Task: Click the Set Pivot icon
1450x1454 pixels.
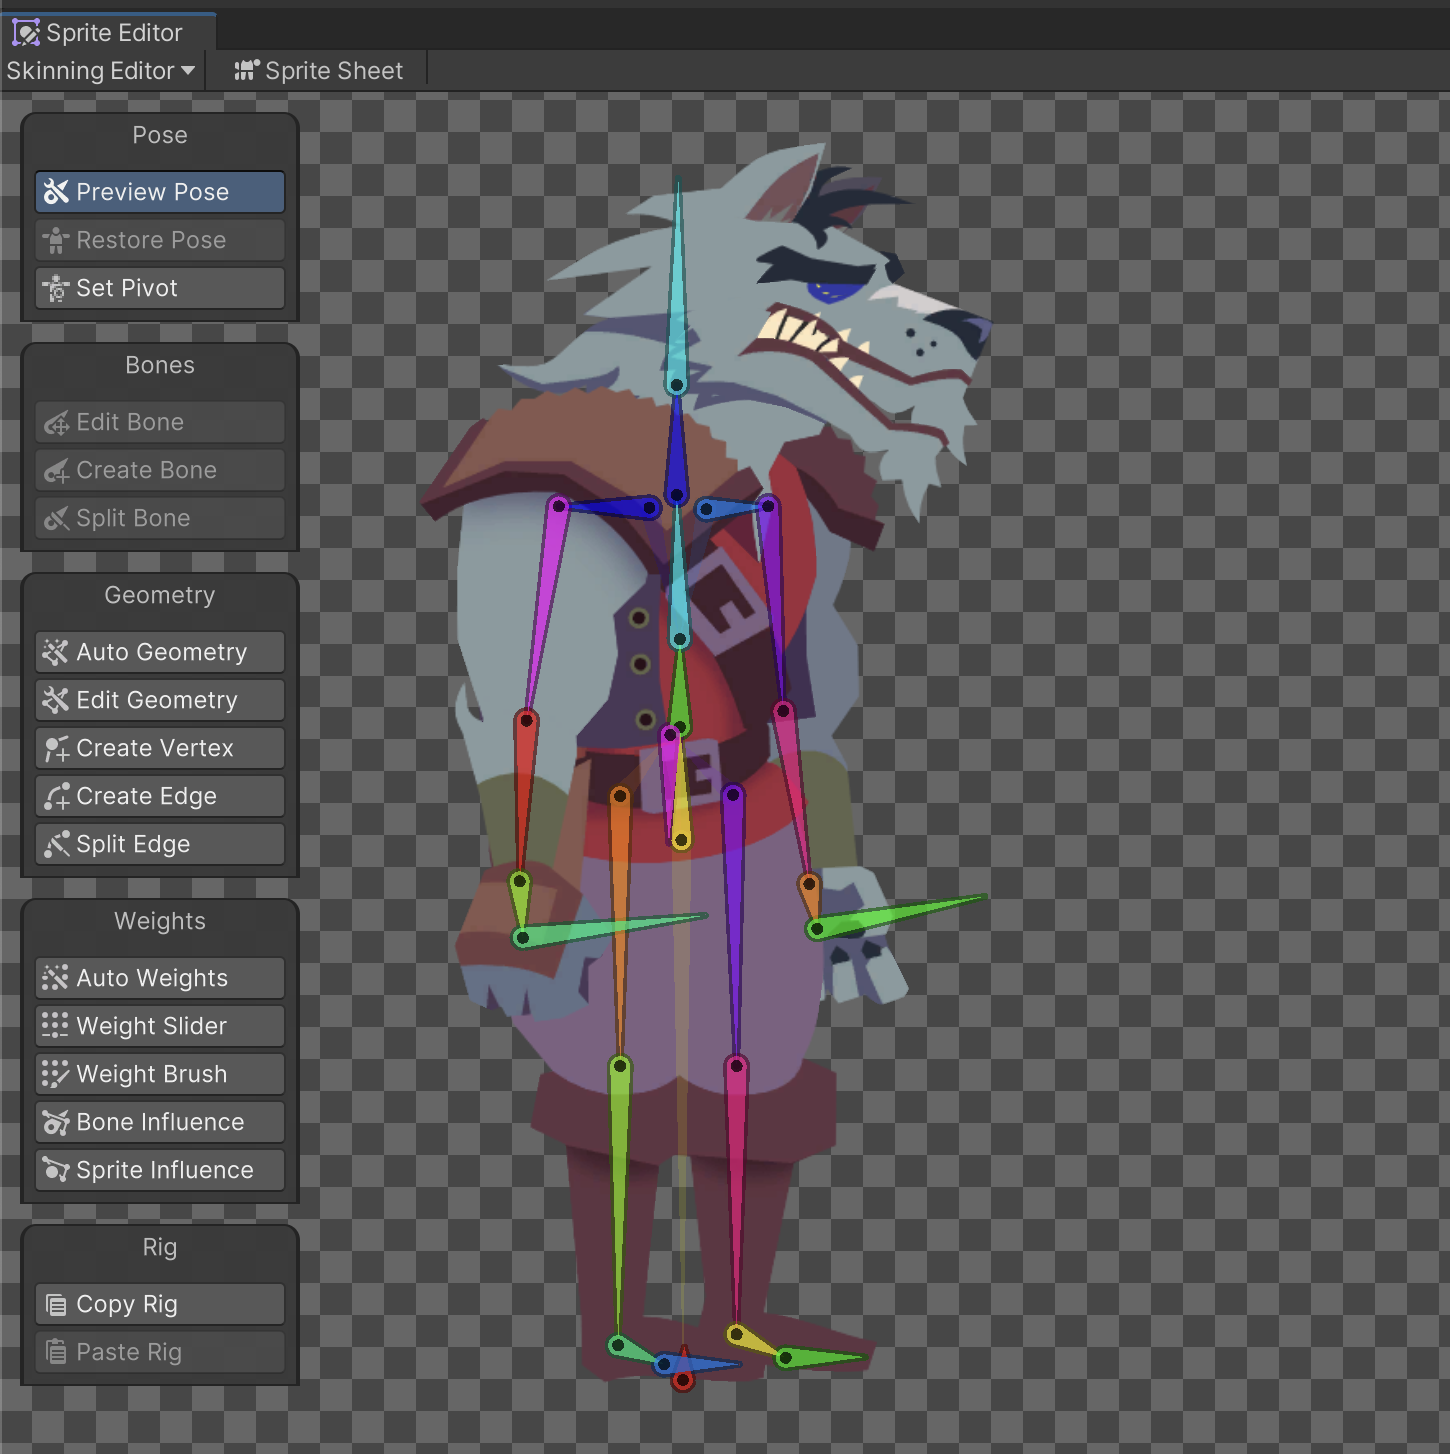Action: click(56, 288)
